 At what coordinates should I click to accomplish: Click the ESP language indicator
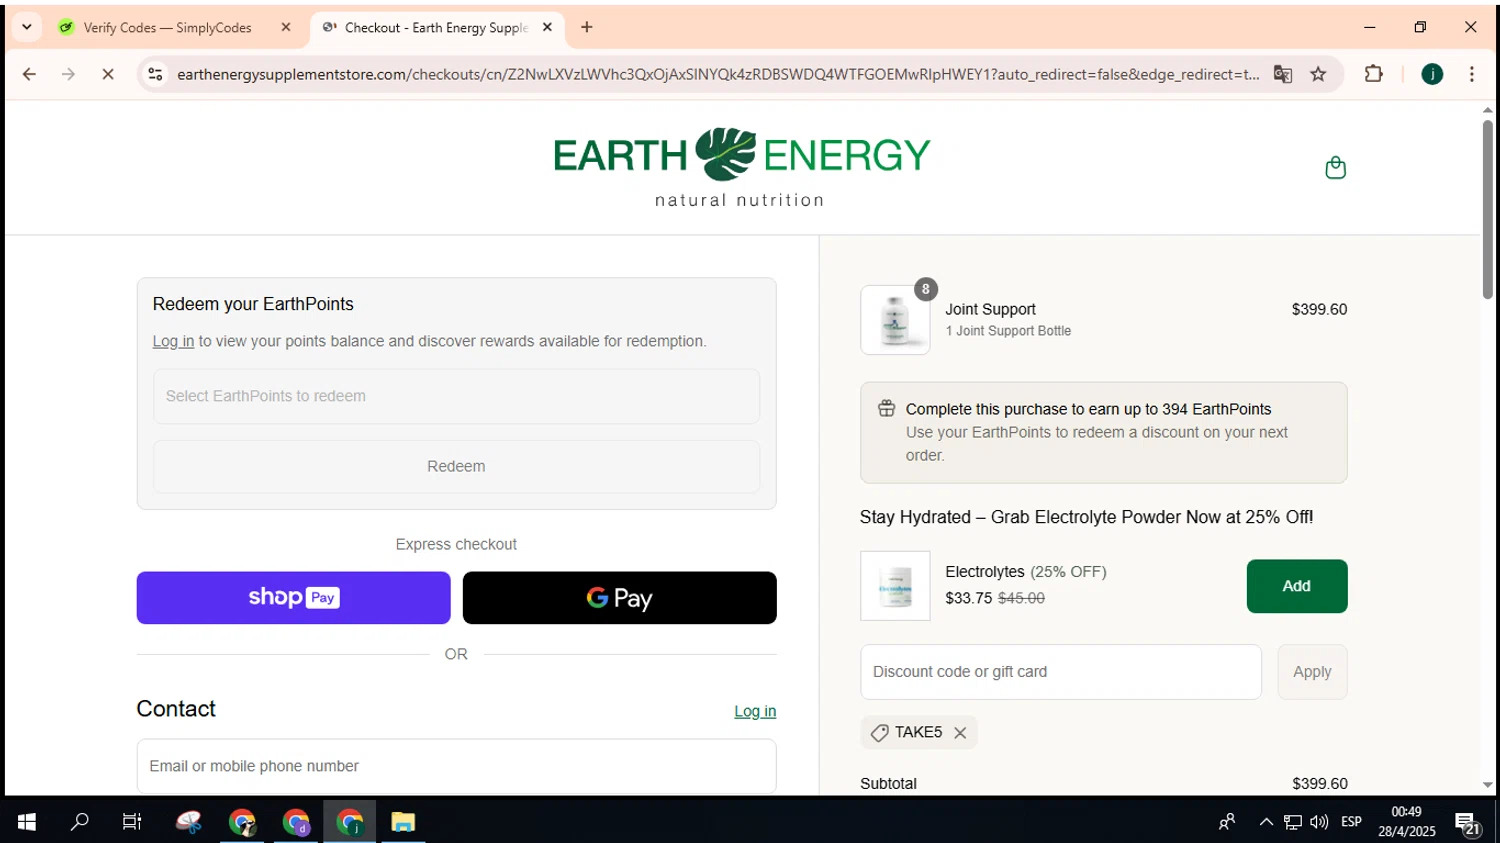[1351, 822]
